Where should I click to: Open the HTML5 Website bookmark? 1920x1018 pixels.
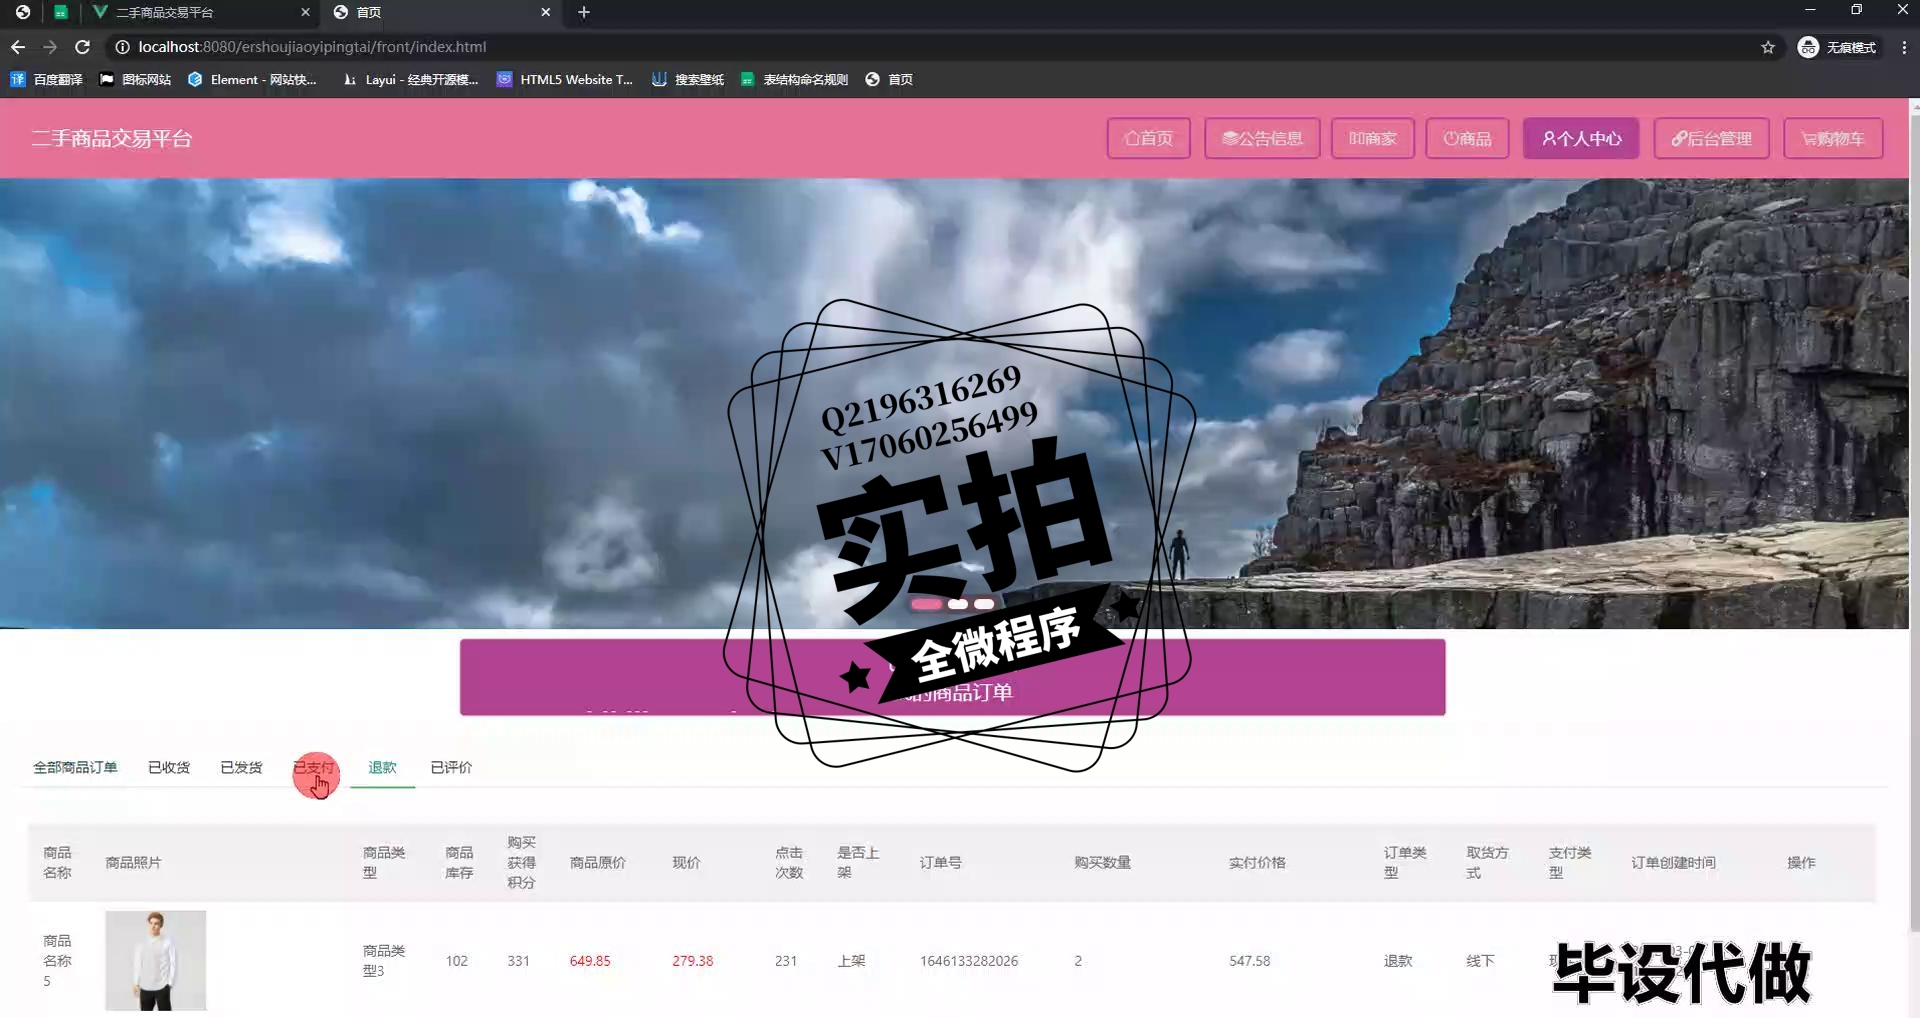pyautogui.click(x=565, y=80)
